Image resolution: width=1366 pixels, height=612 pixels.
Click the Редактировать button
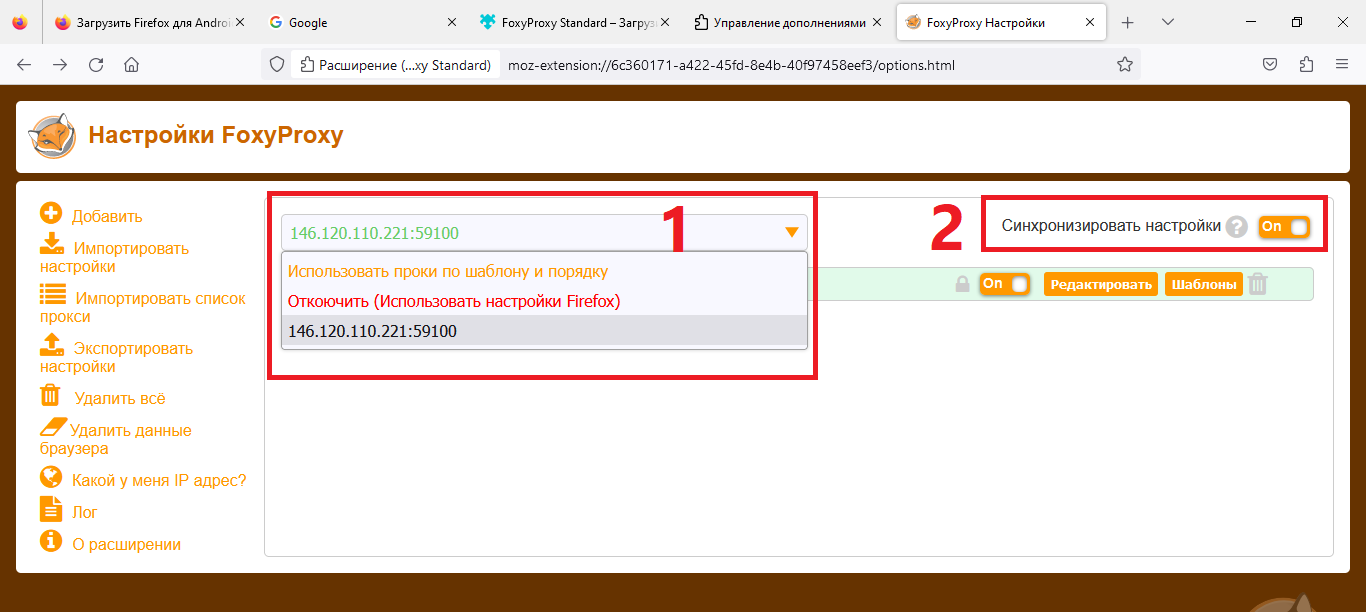[x=1101, y=284]
